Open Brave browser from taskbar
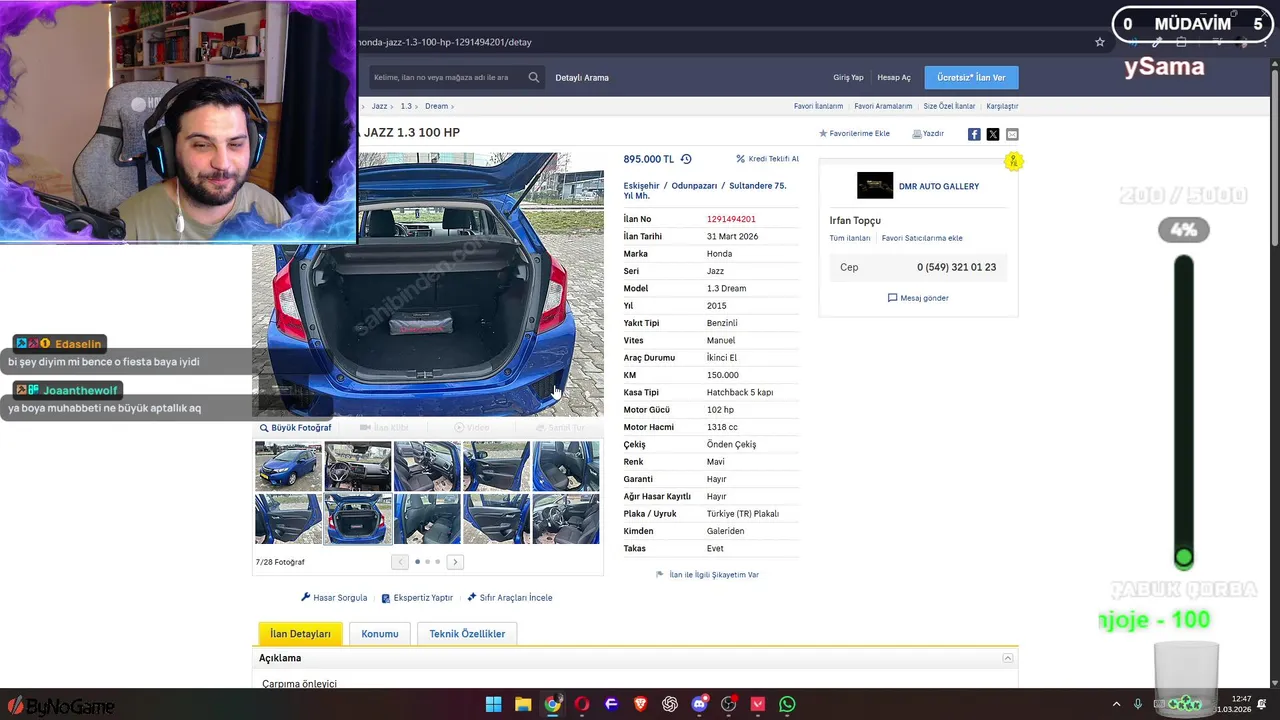Viewport: 1280px width, 720px height. [x=640, y=704]
